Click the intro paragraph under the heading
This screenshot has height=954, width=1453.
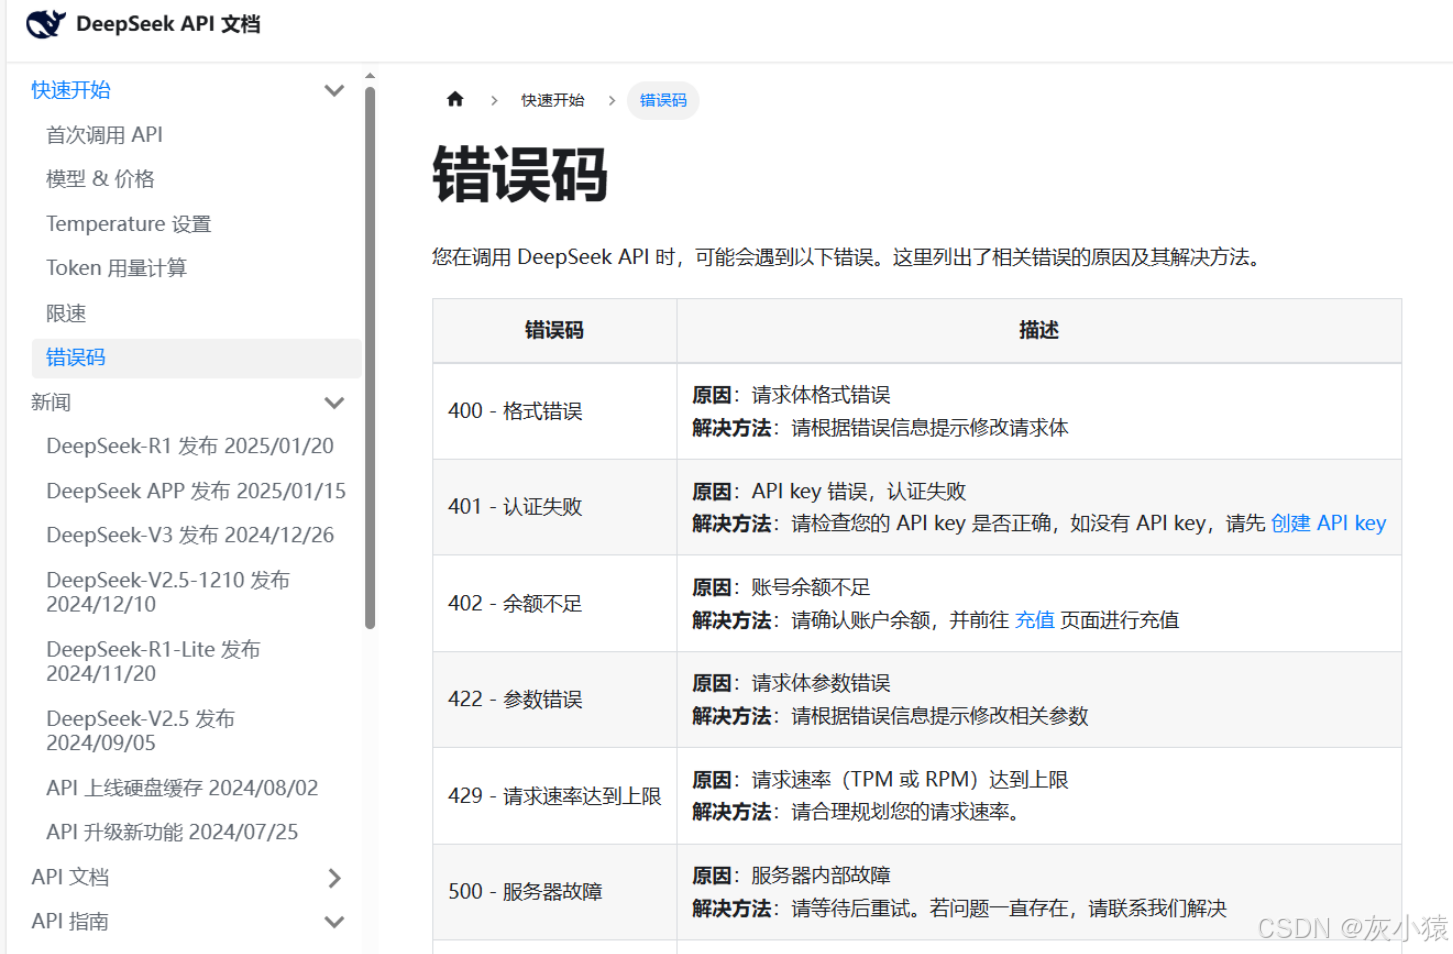tap(848, 257)
